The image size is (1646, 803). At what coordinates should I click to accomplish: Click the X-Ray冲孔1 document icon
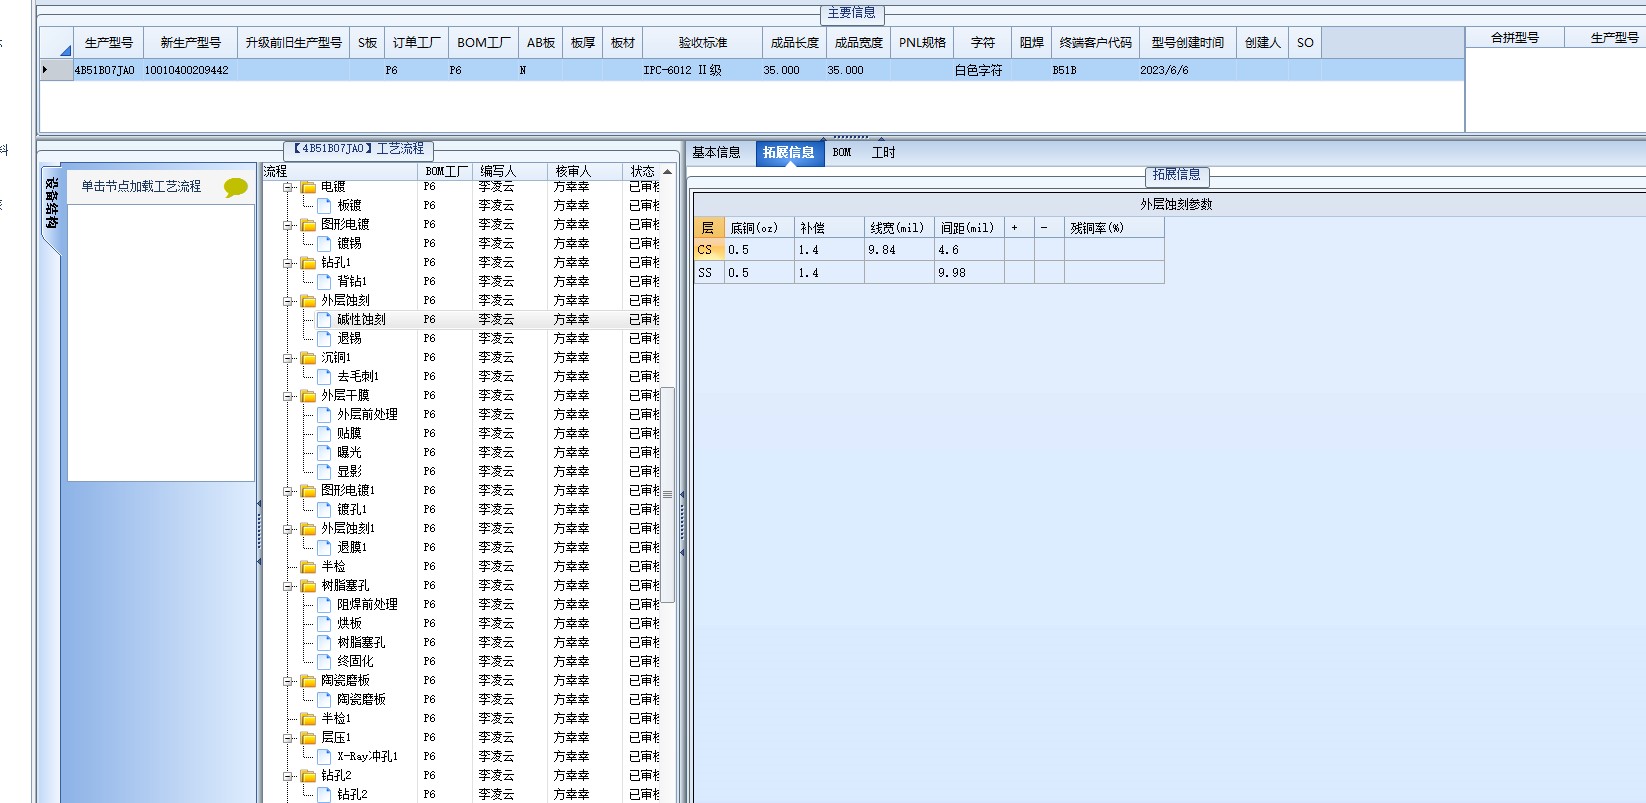point(324,757)
